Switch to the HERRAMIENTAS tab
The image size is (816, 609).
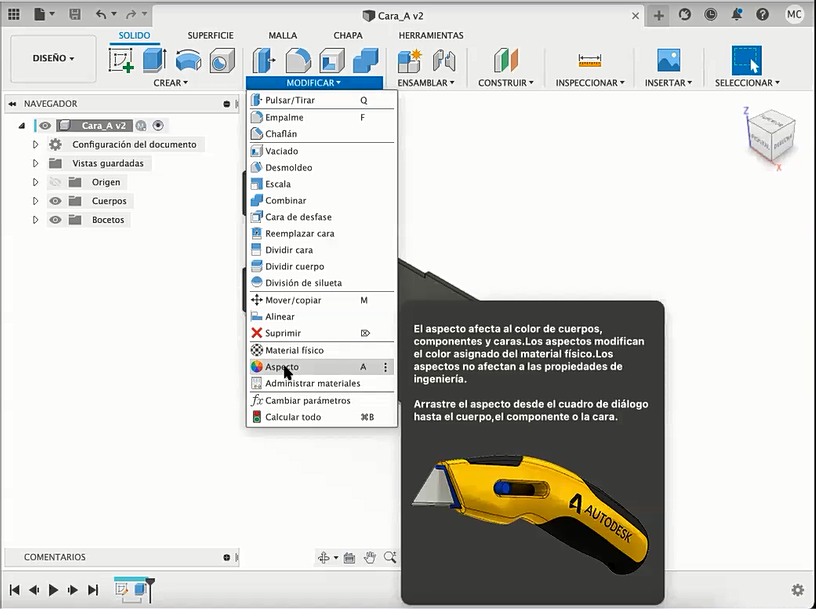(x=431, y=35)
